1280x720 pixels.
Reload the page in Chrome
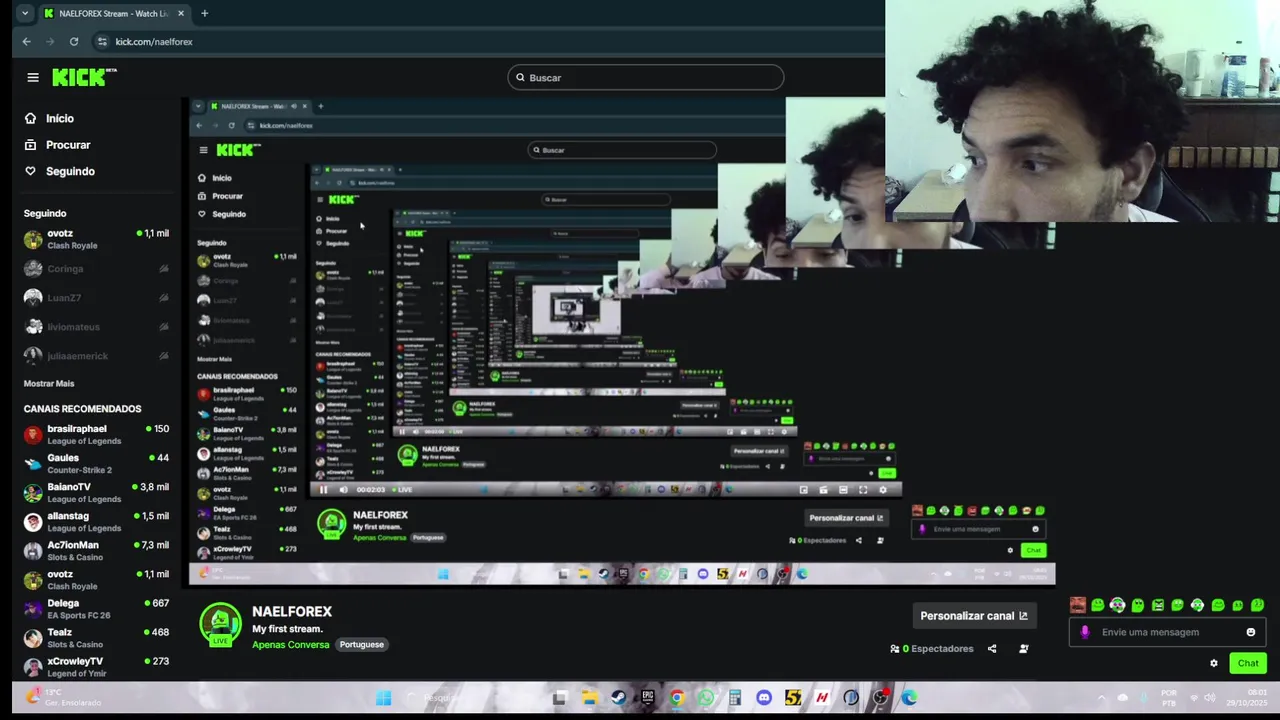pos(74,42)
